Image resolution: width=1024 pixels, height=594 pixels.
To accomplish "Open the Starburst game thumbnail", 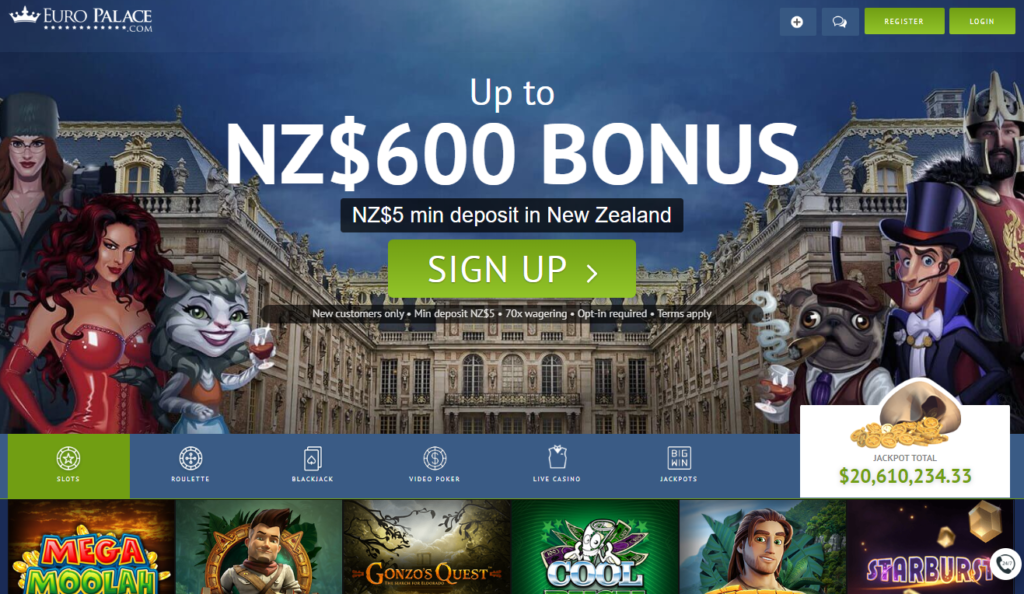I will (930, 547).
